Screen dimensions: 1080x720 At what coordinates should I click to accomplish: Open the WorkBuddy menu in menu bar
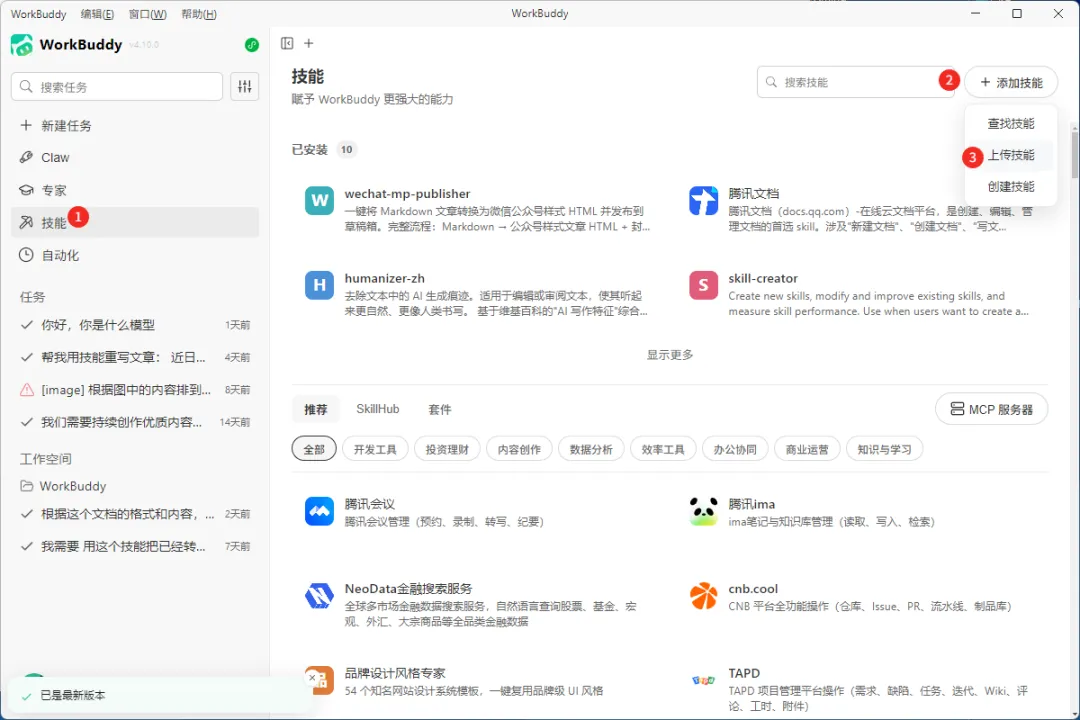[x=39, y=14]
